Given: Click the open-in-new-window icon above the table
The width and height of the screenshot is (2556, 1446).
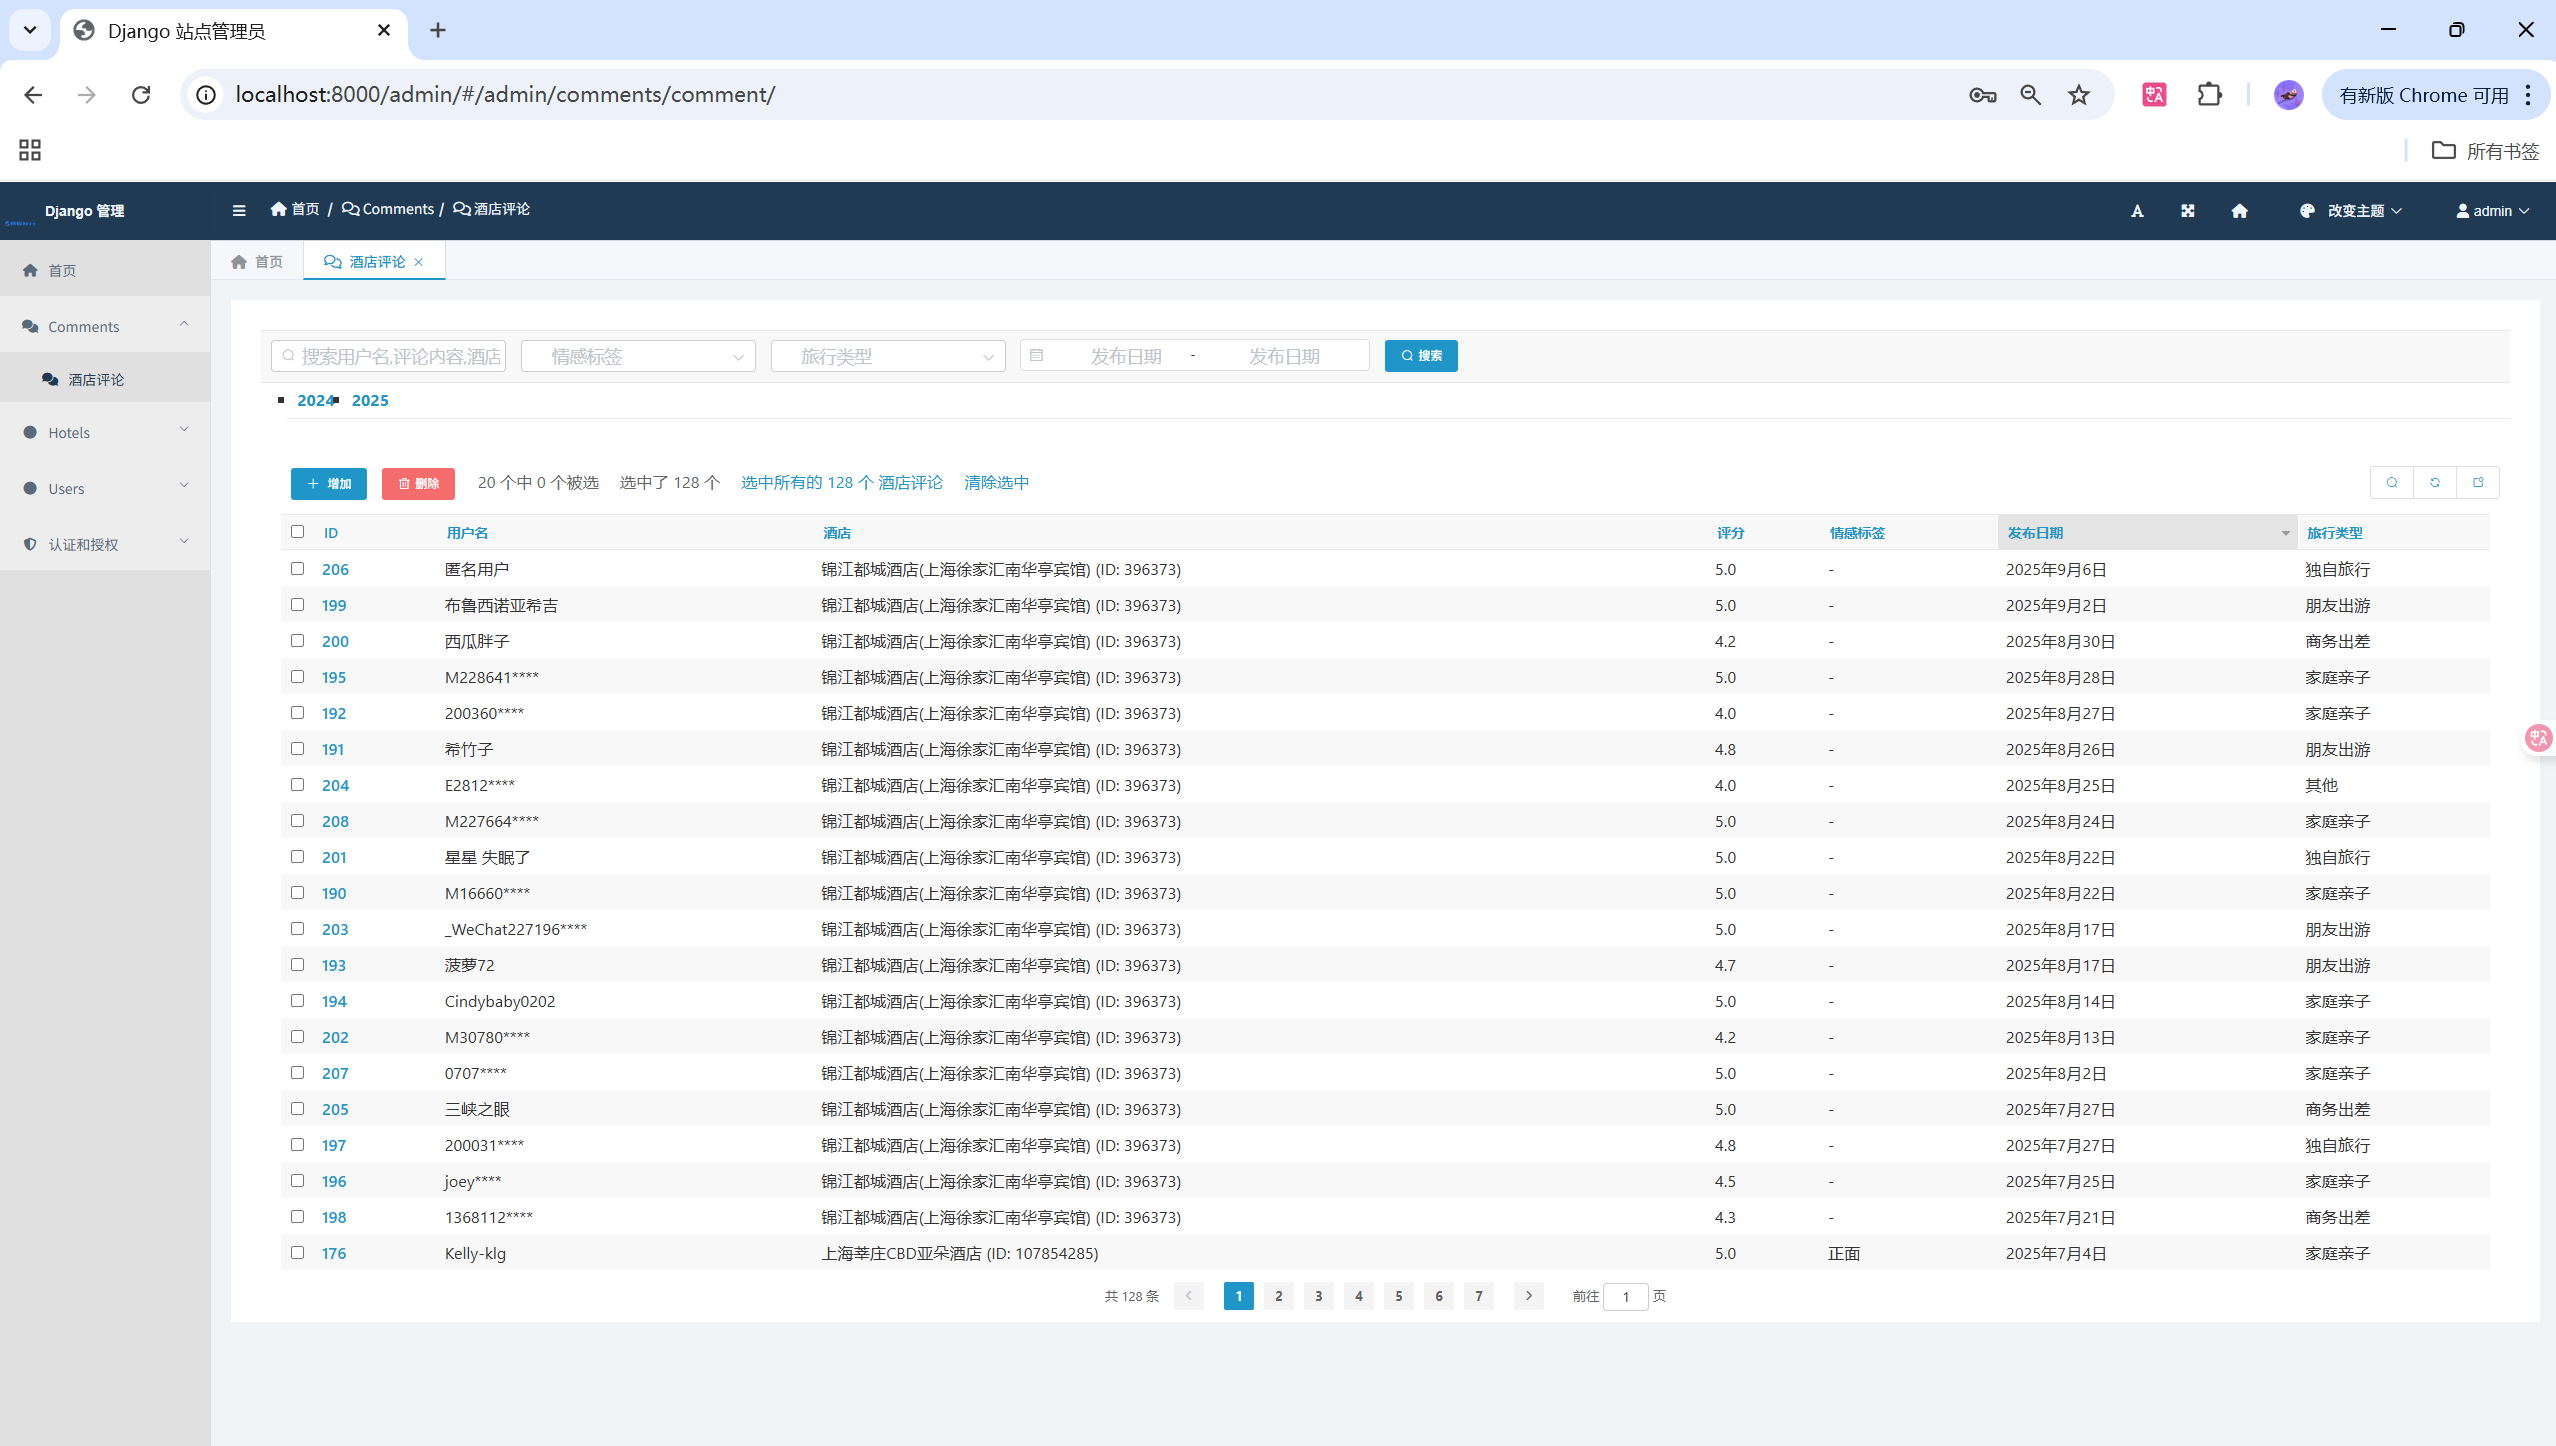Looking at the screenshot, I should [2478, 483].
